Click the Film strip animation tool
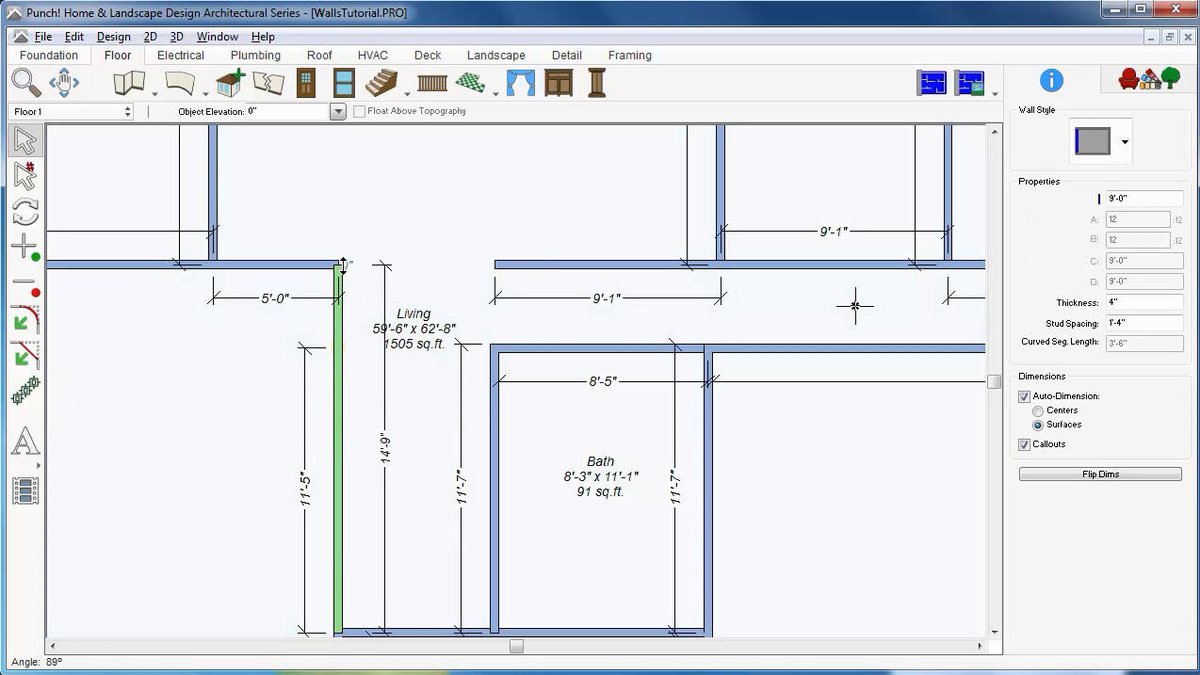The height and width of the screenshot is (675, 1200). (x=25, y=490)
